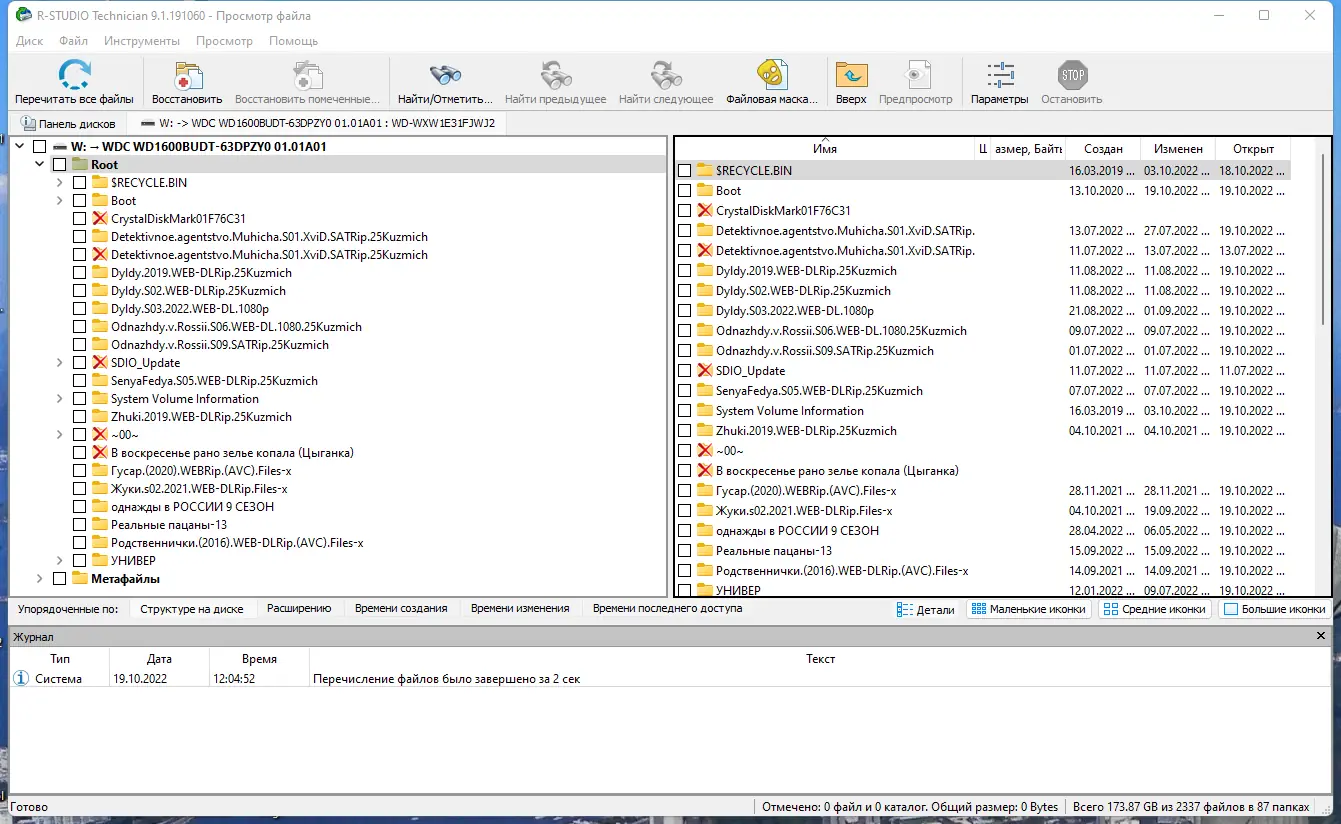Image resolution: width=1341 pixels, height=824 pixels.
Task: Check $RECYCLE.BIN checkbox in file list
Action: click(x=684, y=171)
